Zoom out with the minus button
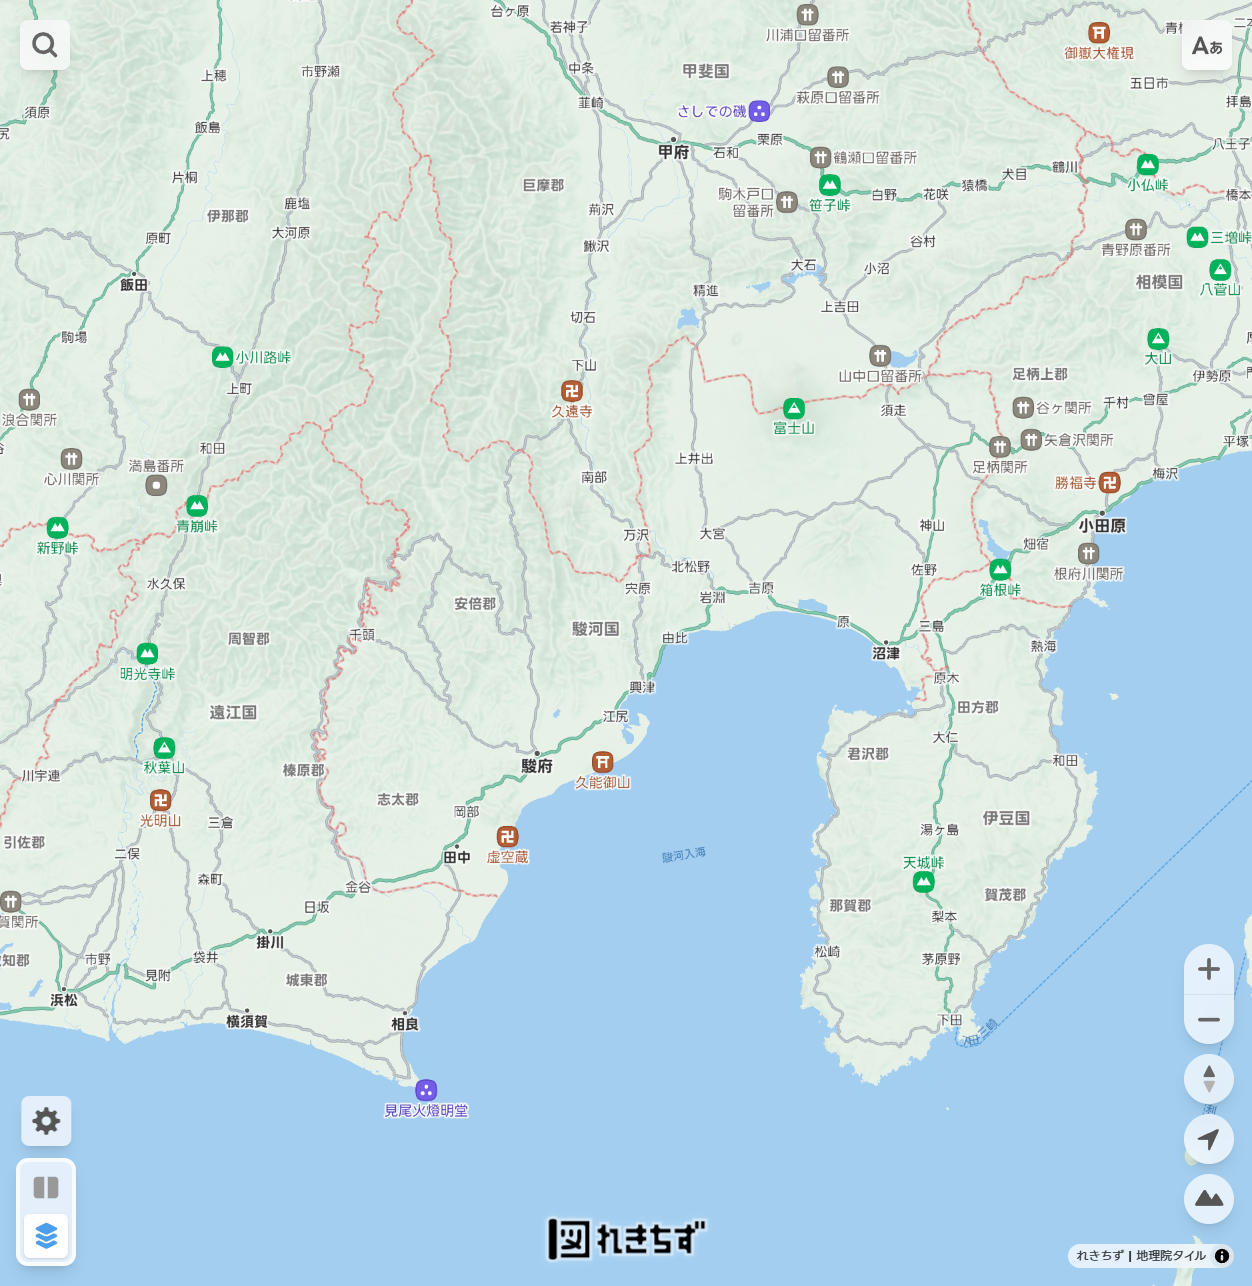Screen dimensions: 1252x1286 1208,1020
